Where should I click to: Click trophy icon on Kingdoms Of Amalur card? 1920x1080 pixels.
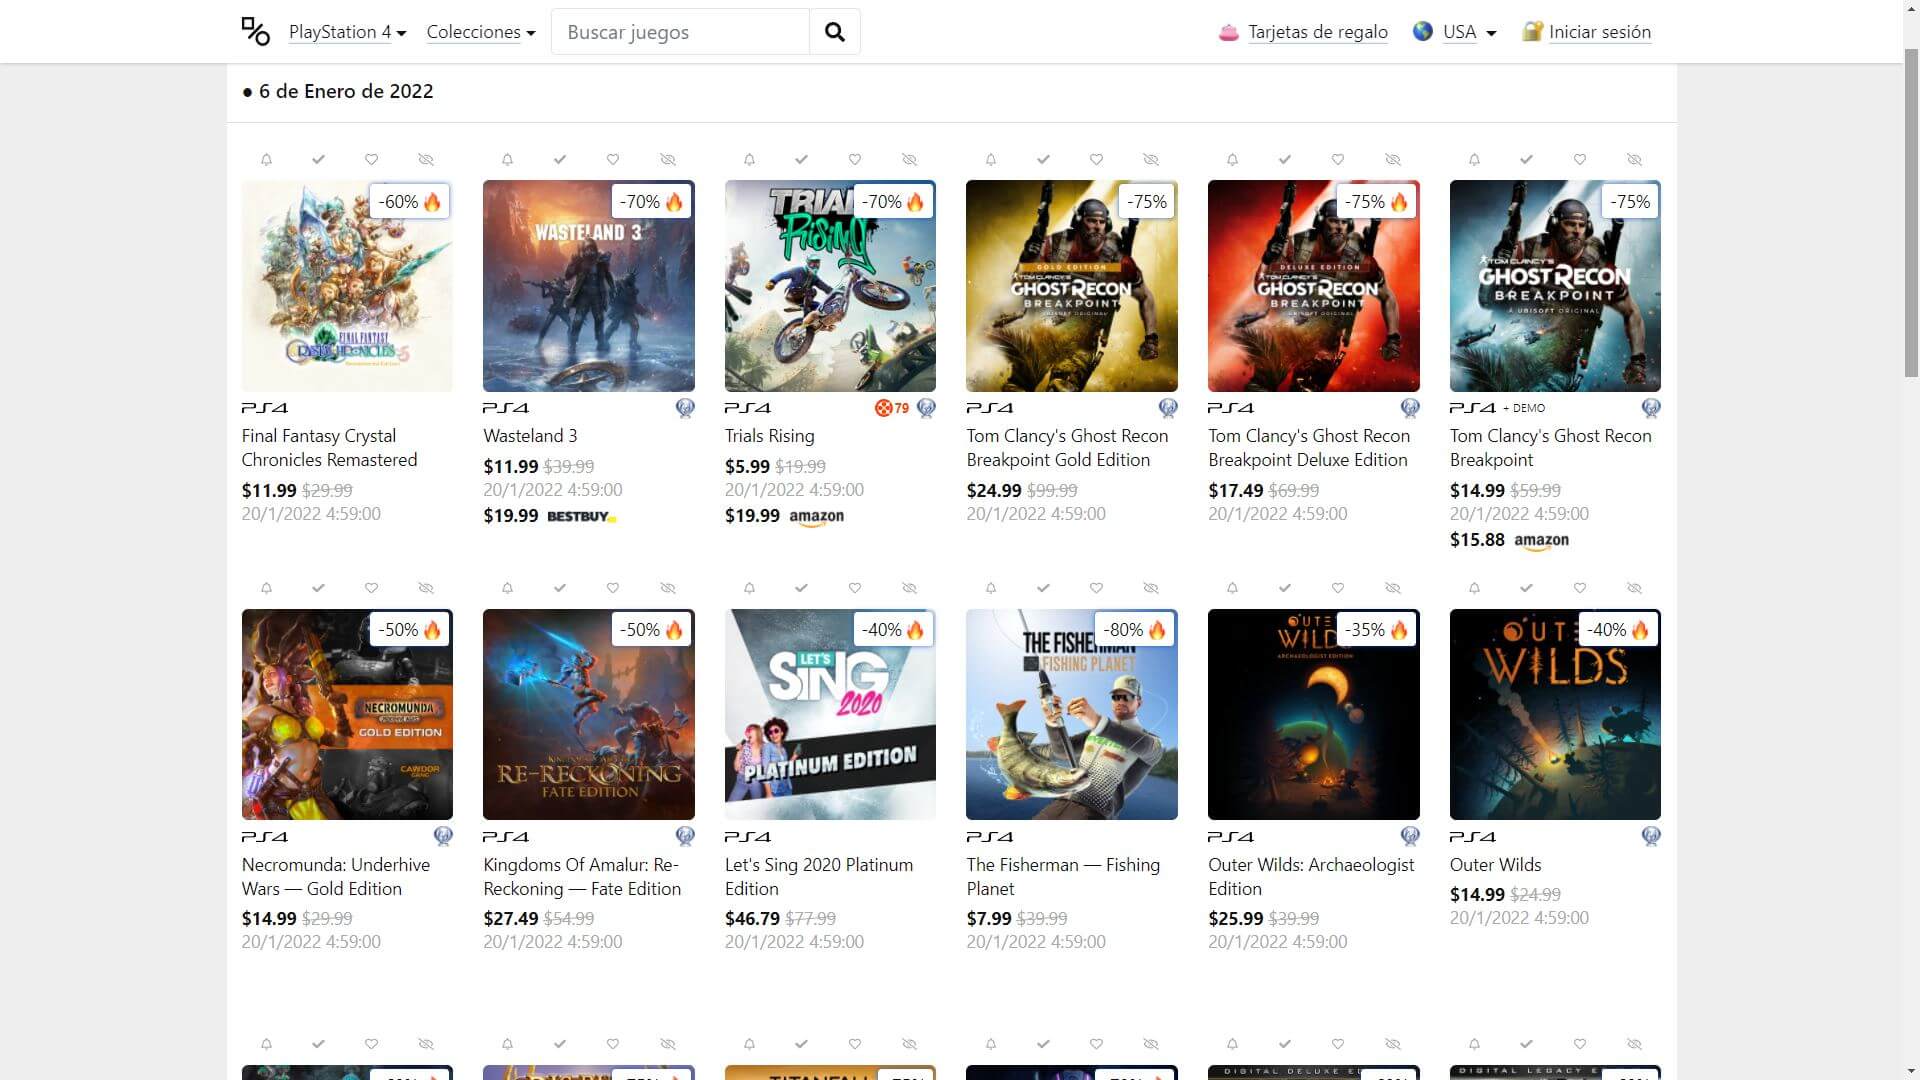coord(685,836)
